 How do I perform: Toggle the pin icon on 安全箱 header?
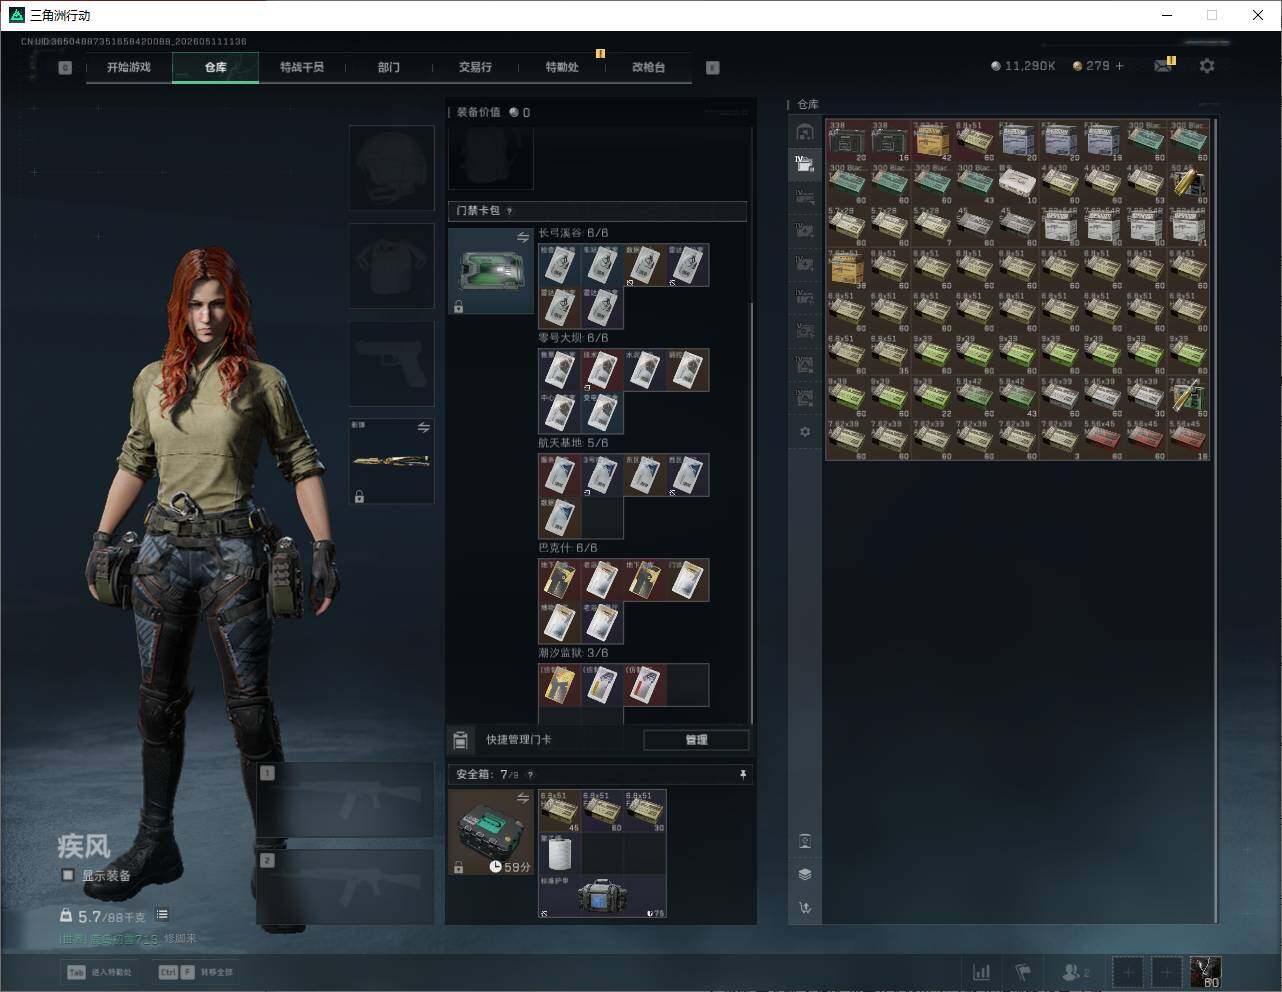pos(742,774)
